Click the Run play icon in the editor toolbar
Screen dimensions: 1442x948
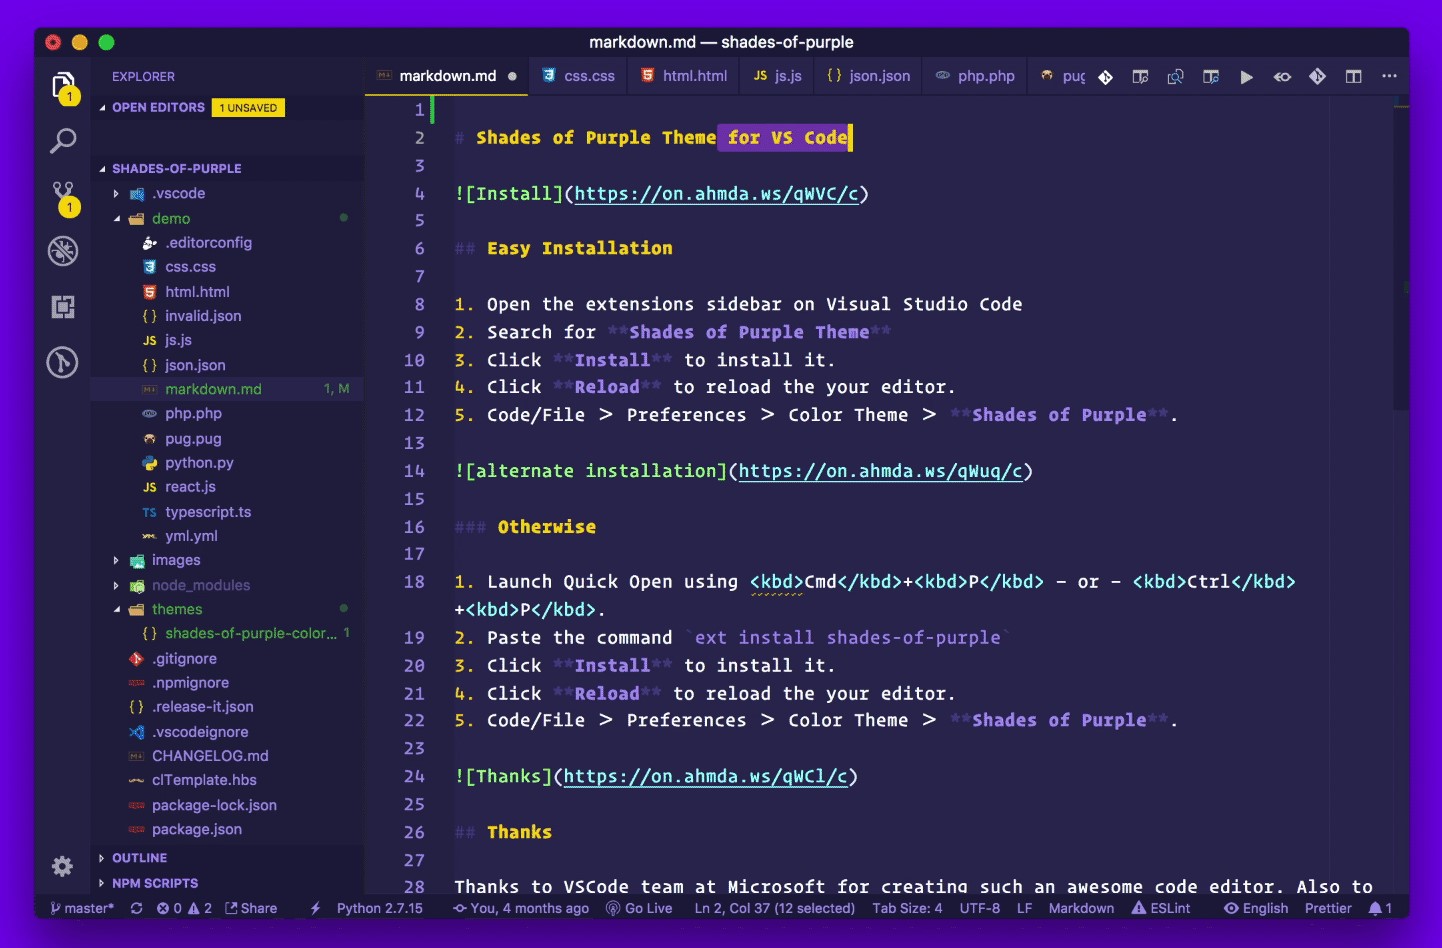[1246, 77]
